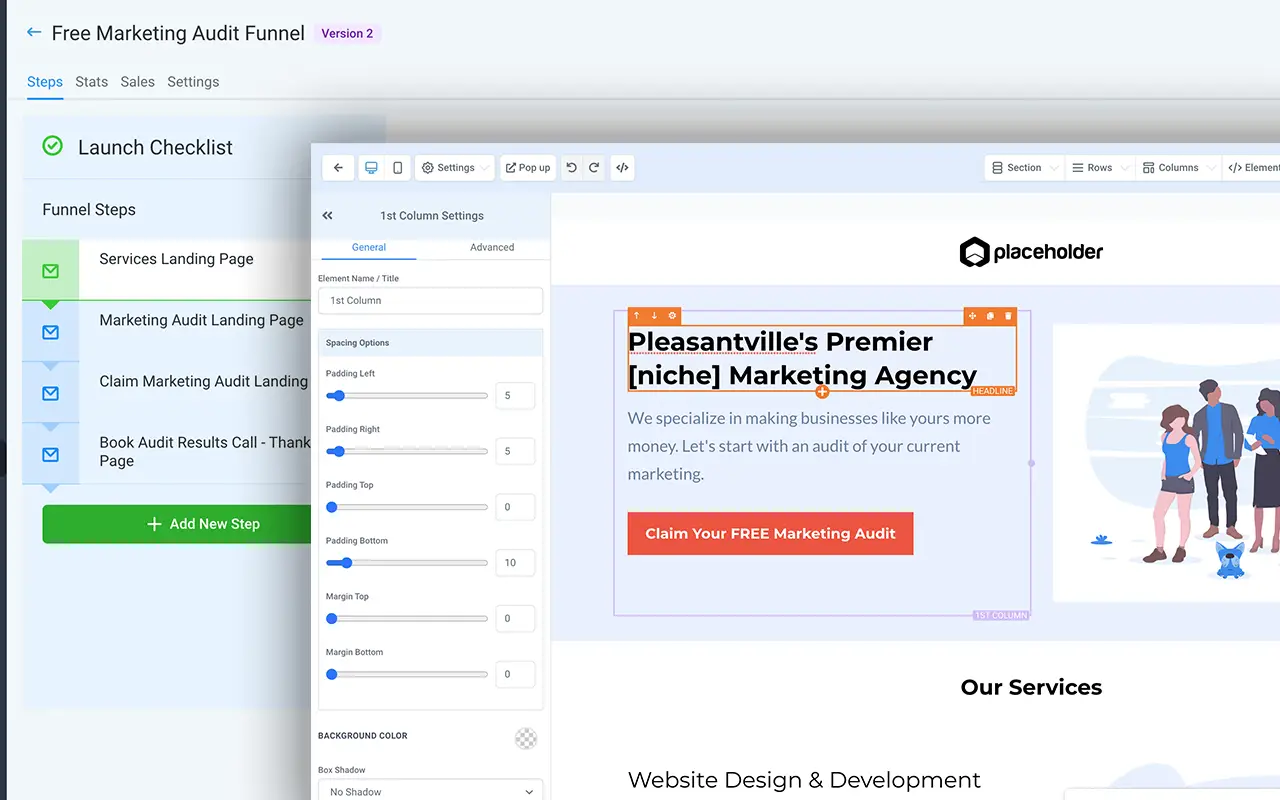
Task: Open the custom code editor icon
Action: pos(622,168)
